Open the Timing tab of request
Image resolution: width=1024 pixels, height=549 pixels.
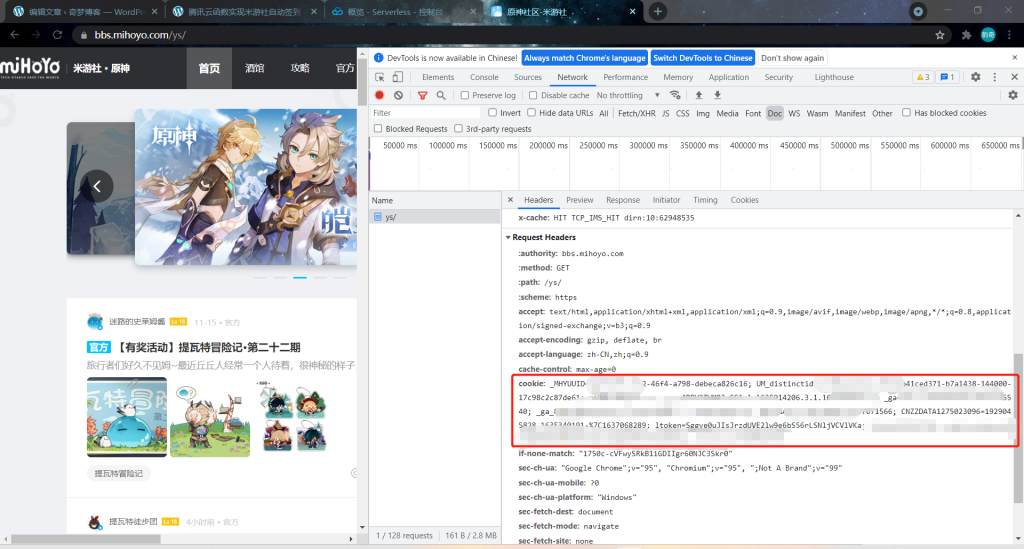705,200
